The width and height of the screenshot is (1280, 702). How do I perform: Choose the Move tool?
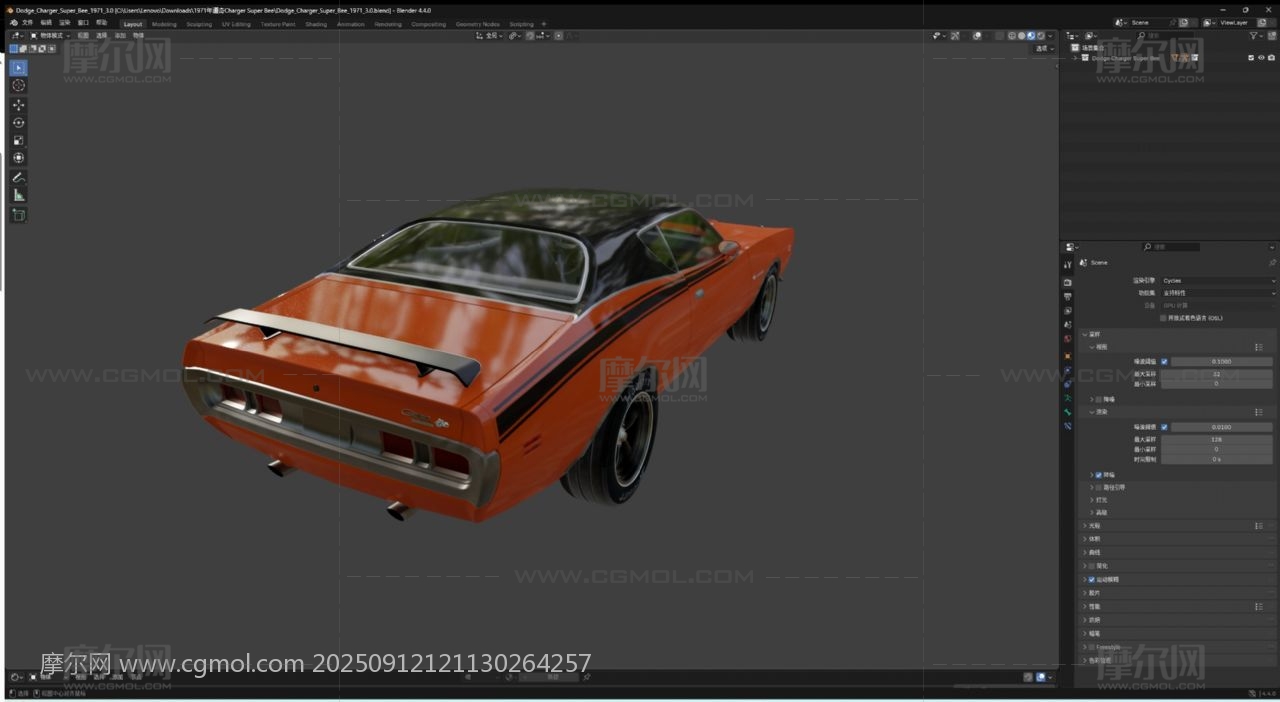pos(18,105)
